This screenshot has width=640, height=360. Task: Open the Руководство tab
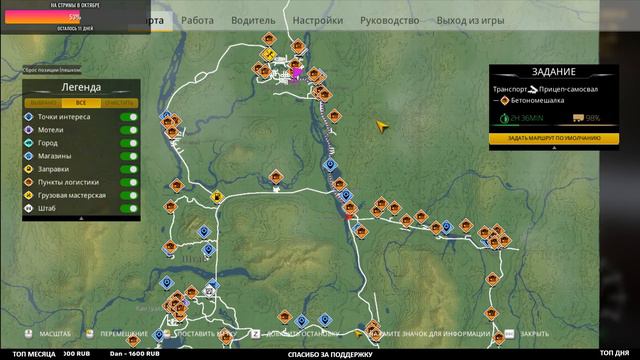click(389, 20)
